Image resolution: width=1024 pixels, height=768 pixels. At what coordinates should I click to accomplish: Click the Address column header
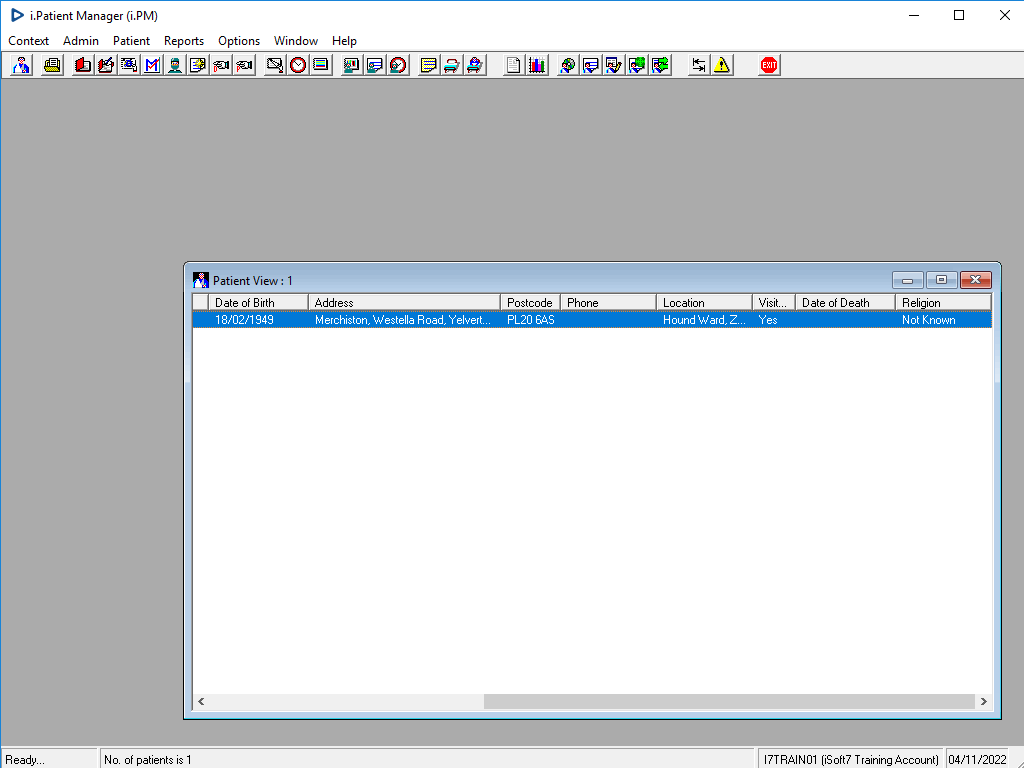tap(404, 302)
